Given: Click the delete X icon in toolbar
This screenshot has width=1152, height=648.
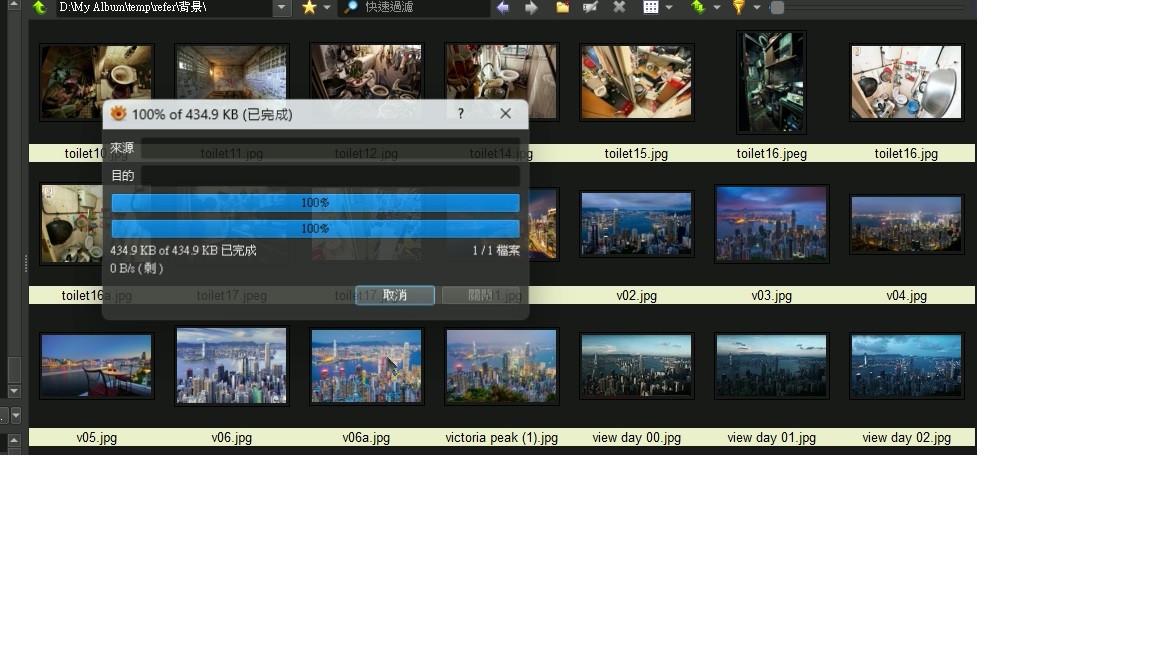Looking at the screenshot, I should point(619,7).
